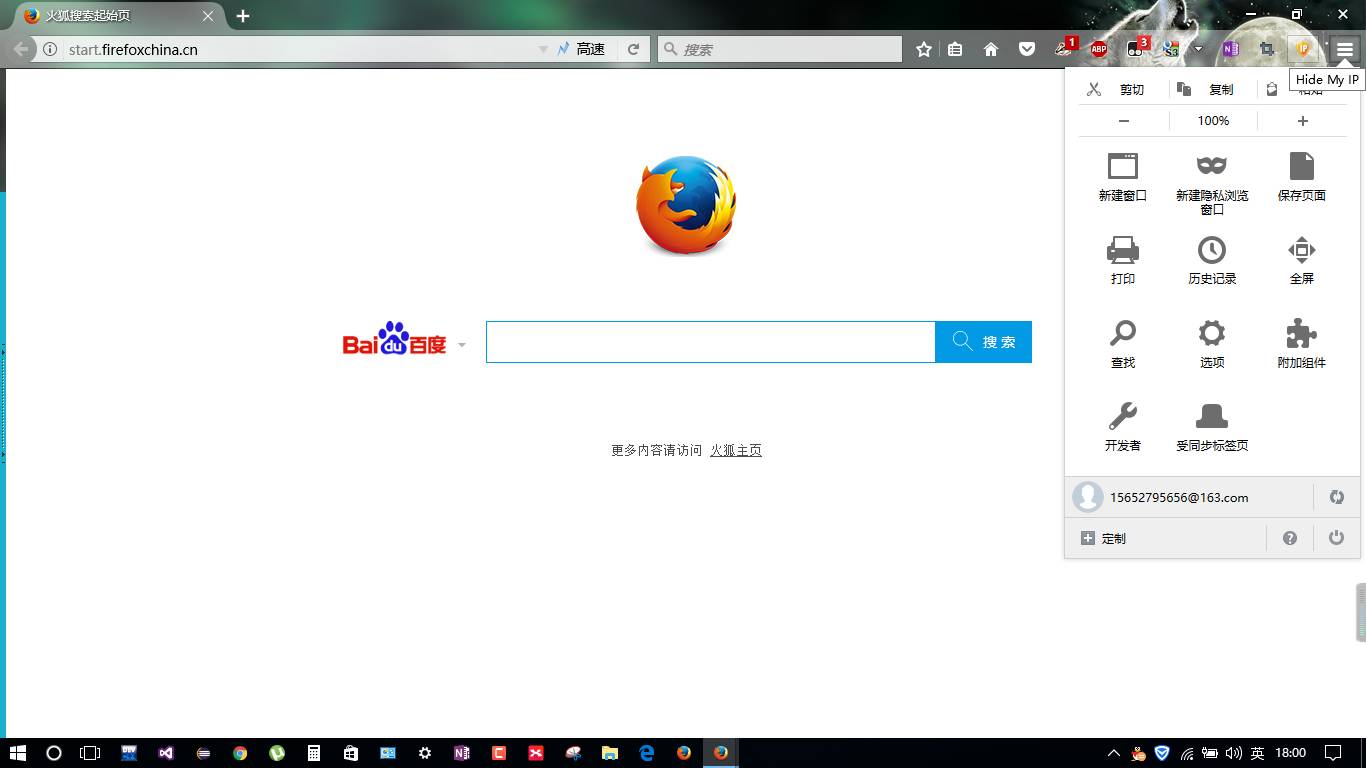Zoom out with the minus button
The width and height of the screenshot is (1366, 768).
pyautogui.click(x=1124, y=121)
